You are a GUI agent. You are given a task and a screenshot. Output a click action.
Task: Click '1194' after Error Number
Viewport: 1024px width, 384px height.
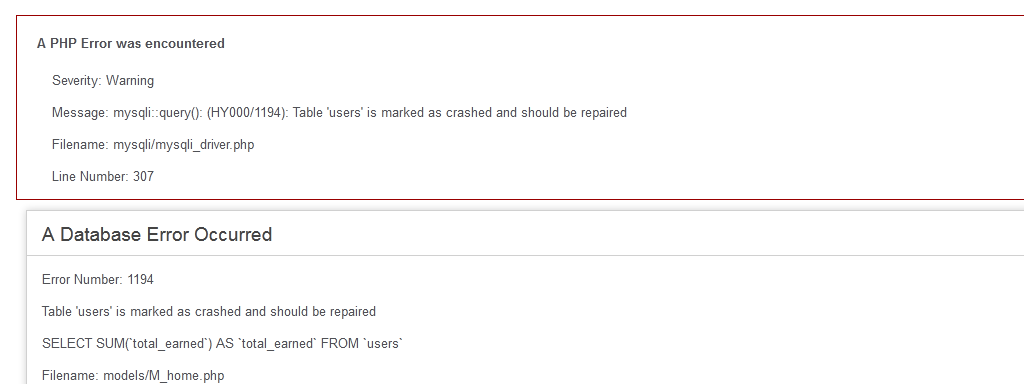click(140, 280)
